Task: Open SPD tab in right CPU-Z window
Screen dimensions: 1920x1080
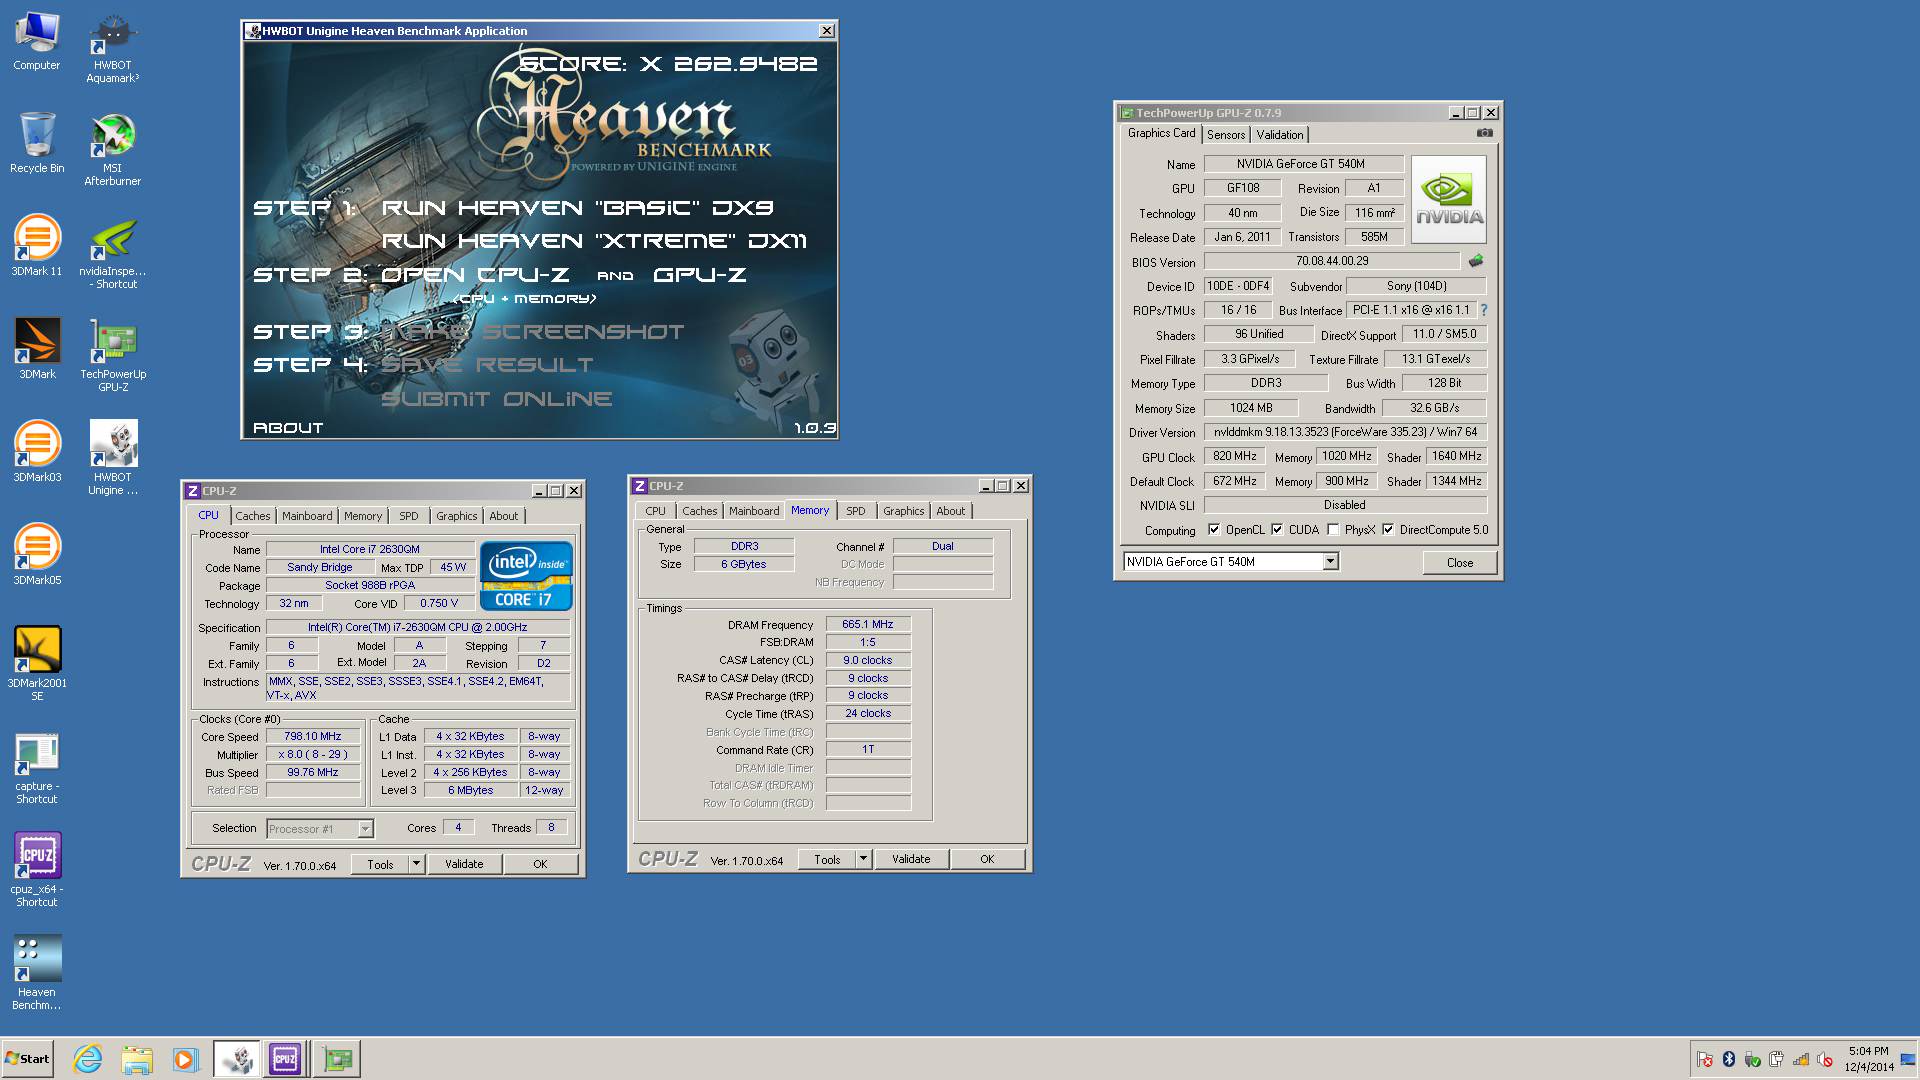Action: [x=856, y=511]
